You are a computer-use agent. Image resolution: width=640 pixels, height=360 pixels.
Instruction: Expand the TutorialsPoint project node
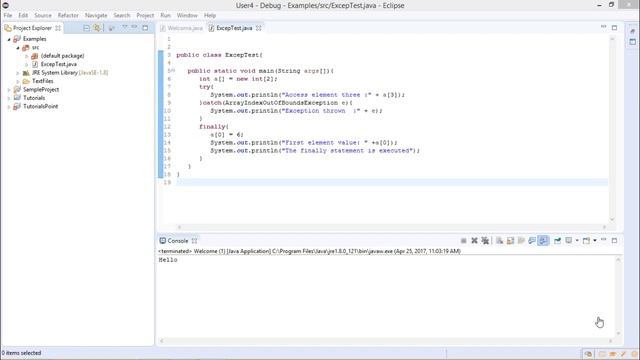click(x=9, y=107)
